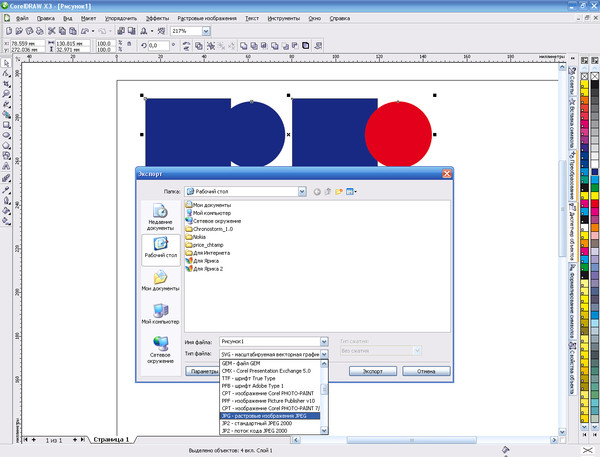Open the Файл menu
The width and height of the screenshot is (600, 457).
point(22,18)
